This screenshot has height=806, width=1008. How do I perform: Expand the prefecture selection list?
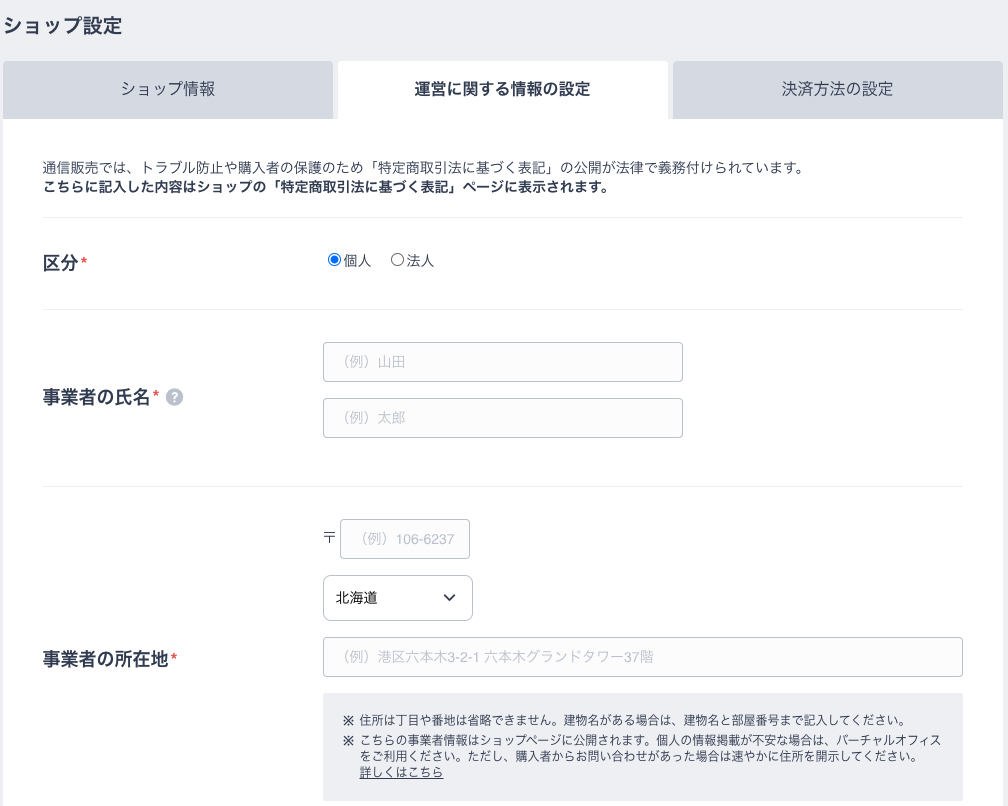pos(398,598)
